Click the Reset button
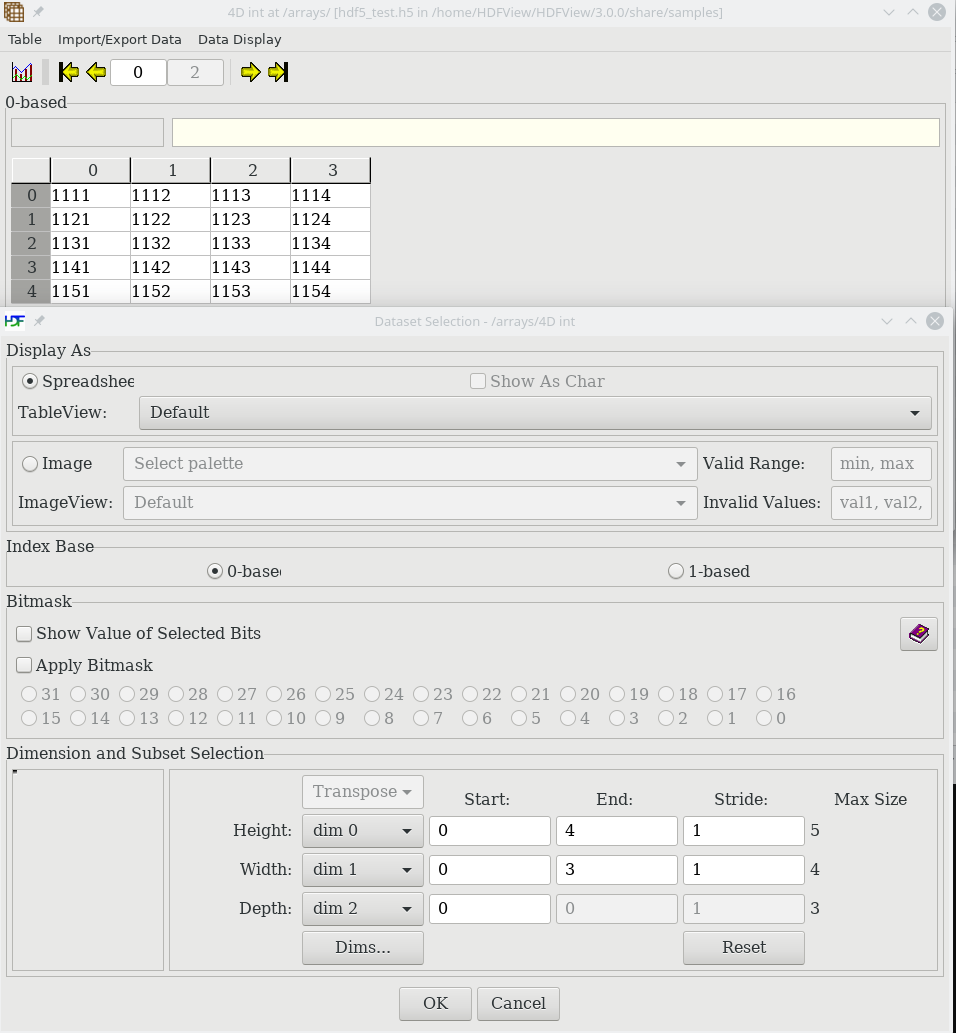The image size is (956, 1033). coord(744,947)
